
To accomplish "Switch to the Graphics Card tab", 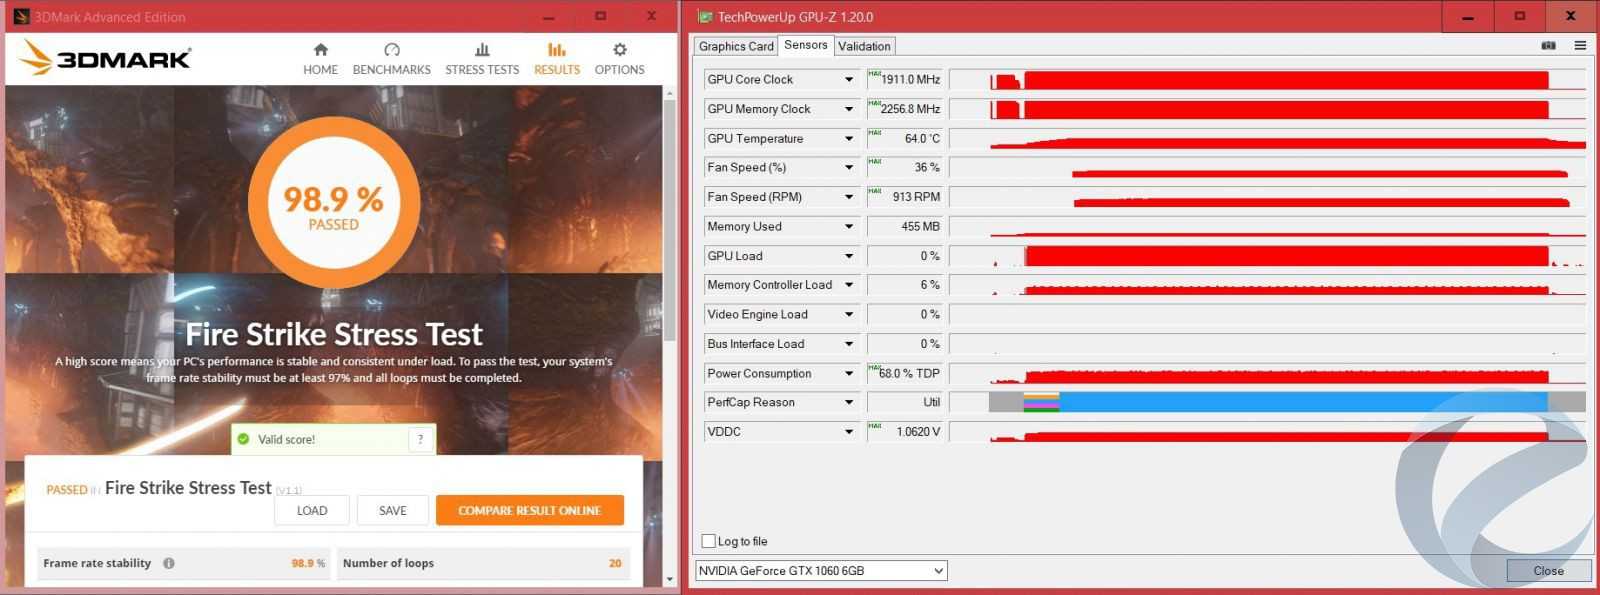I will point(736,46).
